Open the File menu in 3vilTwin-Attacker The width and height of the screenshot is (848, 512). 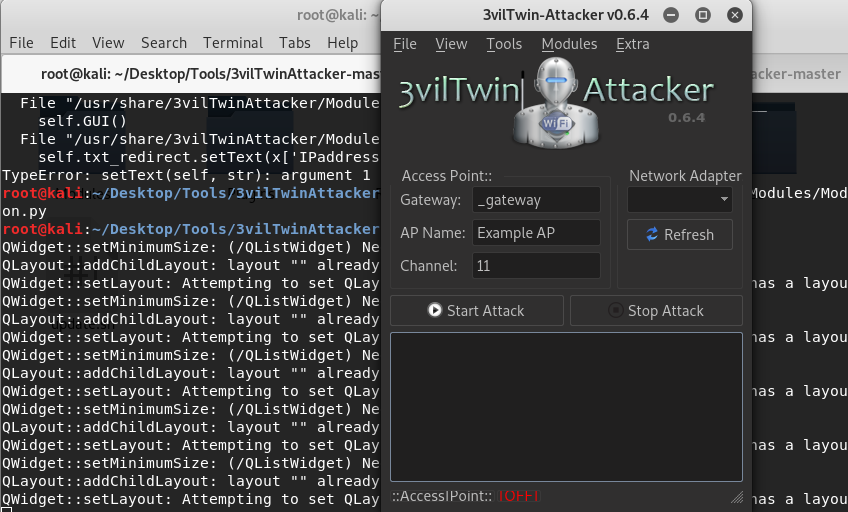[x=405, y=44]
